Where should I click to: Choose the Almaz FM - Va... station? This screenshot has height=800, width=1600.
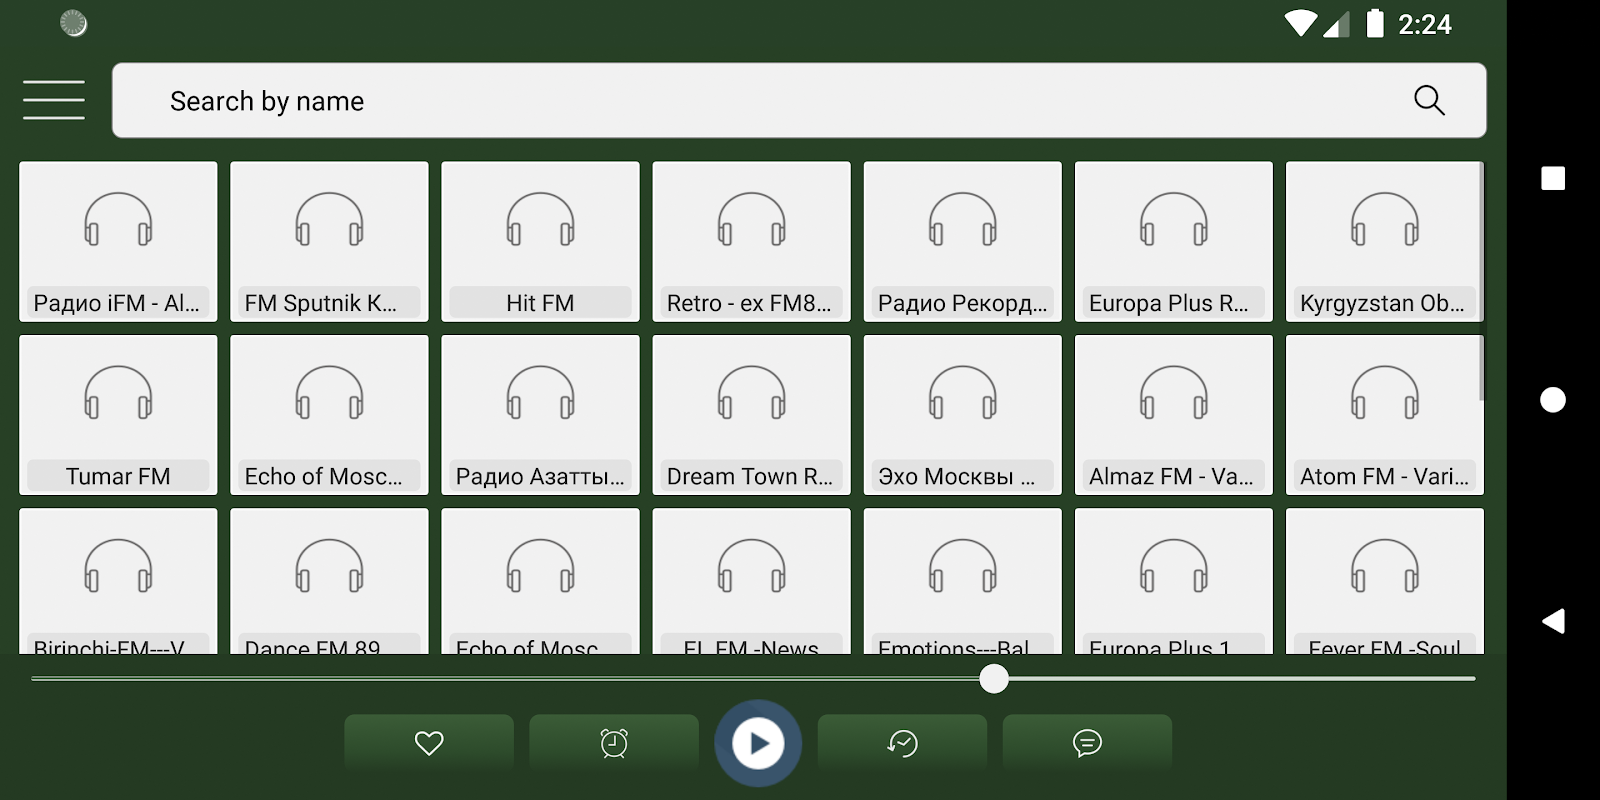(1173, 415)
